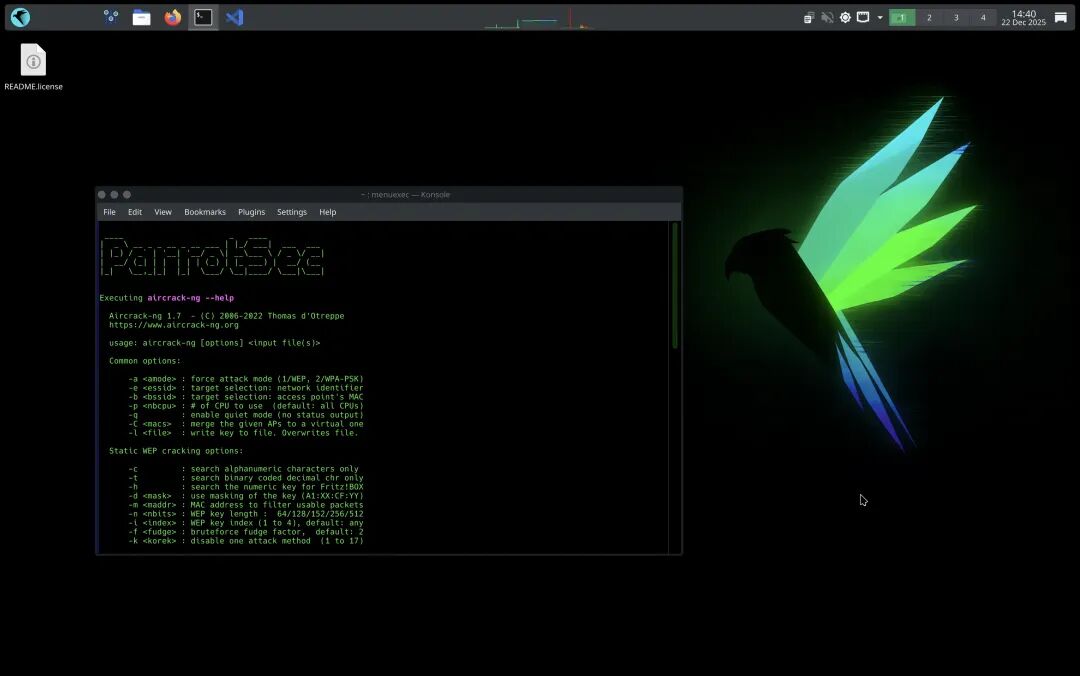Show the desktop using the panel's rightmost button
The width and height of the screenshot is (1080, 676).
point(1059,17)
